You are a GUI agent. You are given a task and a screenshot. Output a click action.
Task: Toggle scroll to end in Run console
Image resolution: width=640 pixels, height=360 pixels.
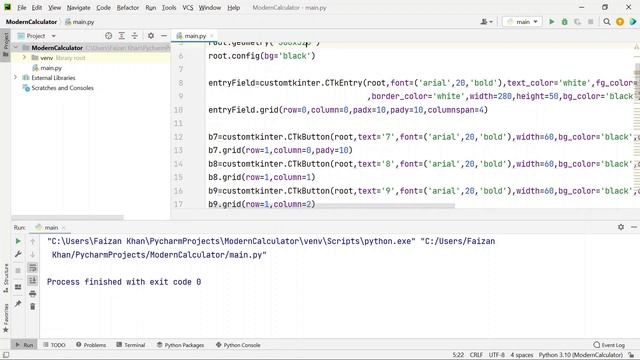(x=33, y=280)
